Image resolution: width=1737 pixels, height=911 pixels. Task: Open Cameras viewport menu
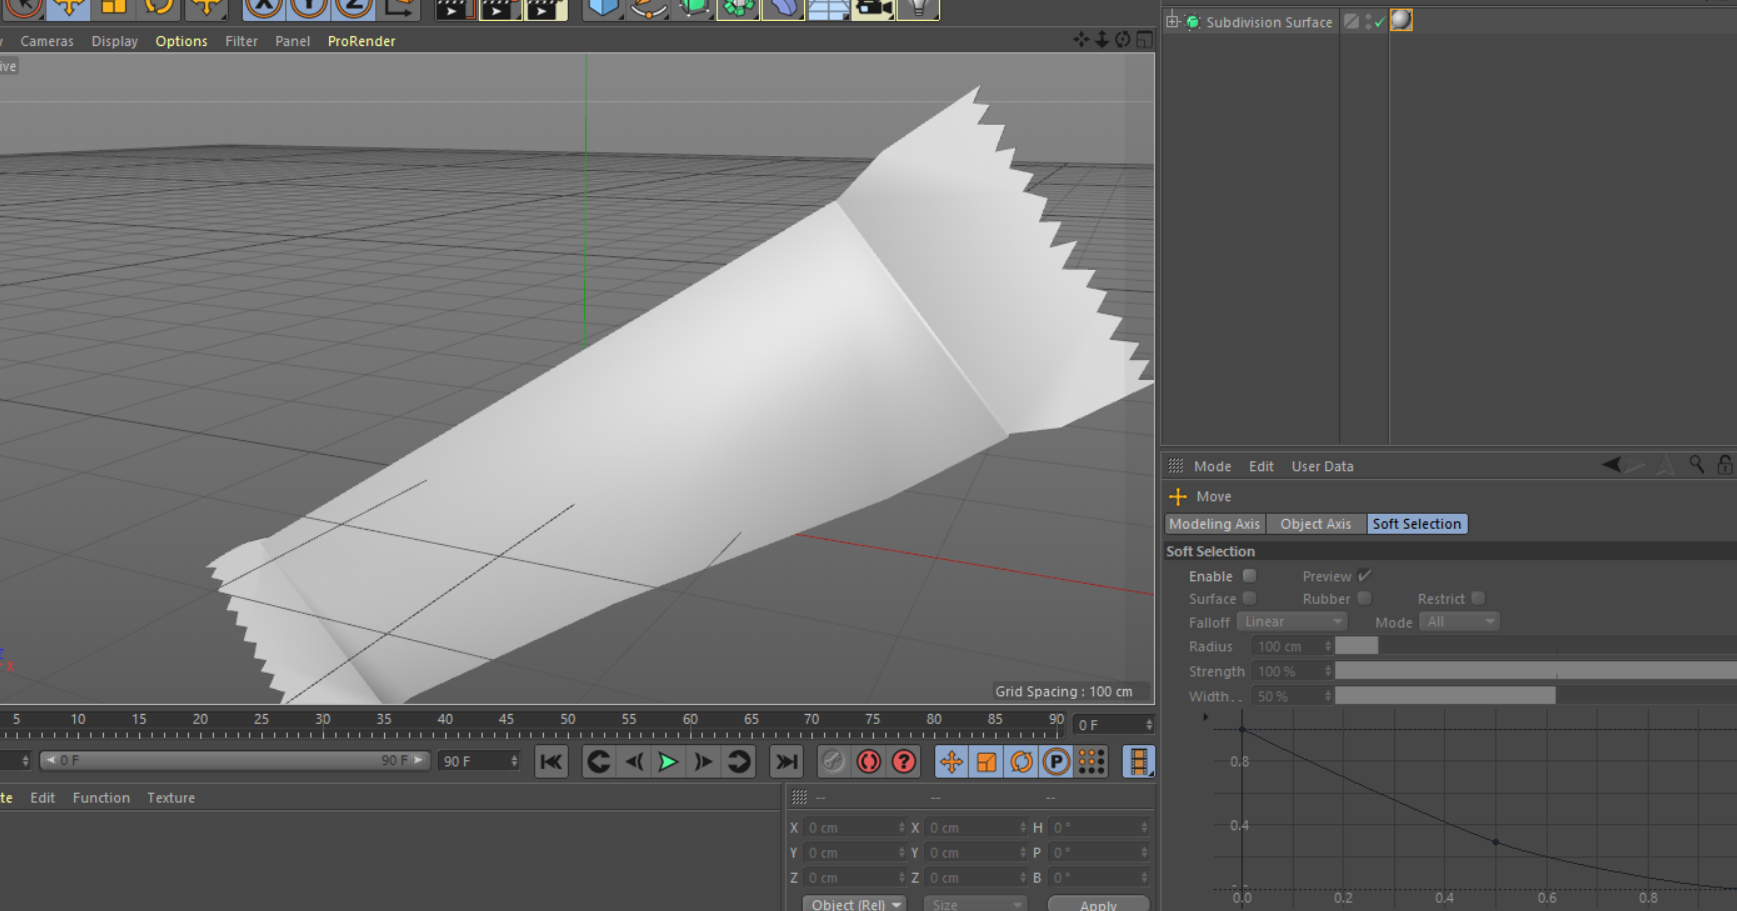coord(47,41)
